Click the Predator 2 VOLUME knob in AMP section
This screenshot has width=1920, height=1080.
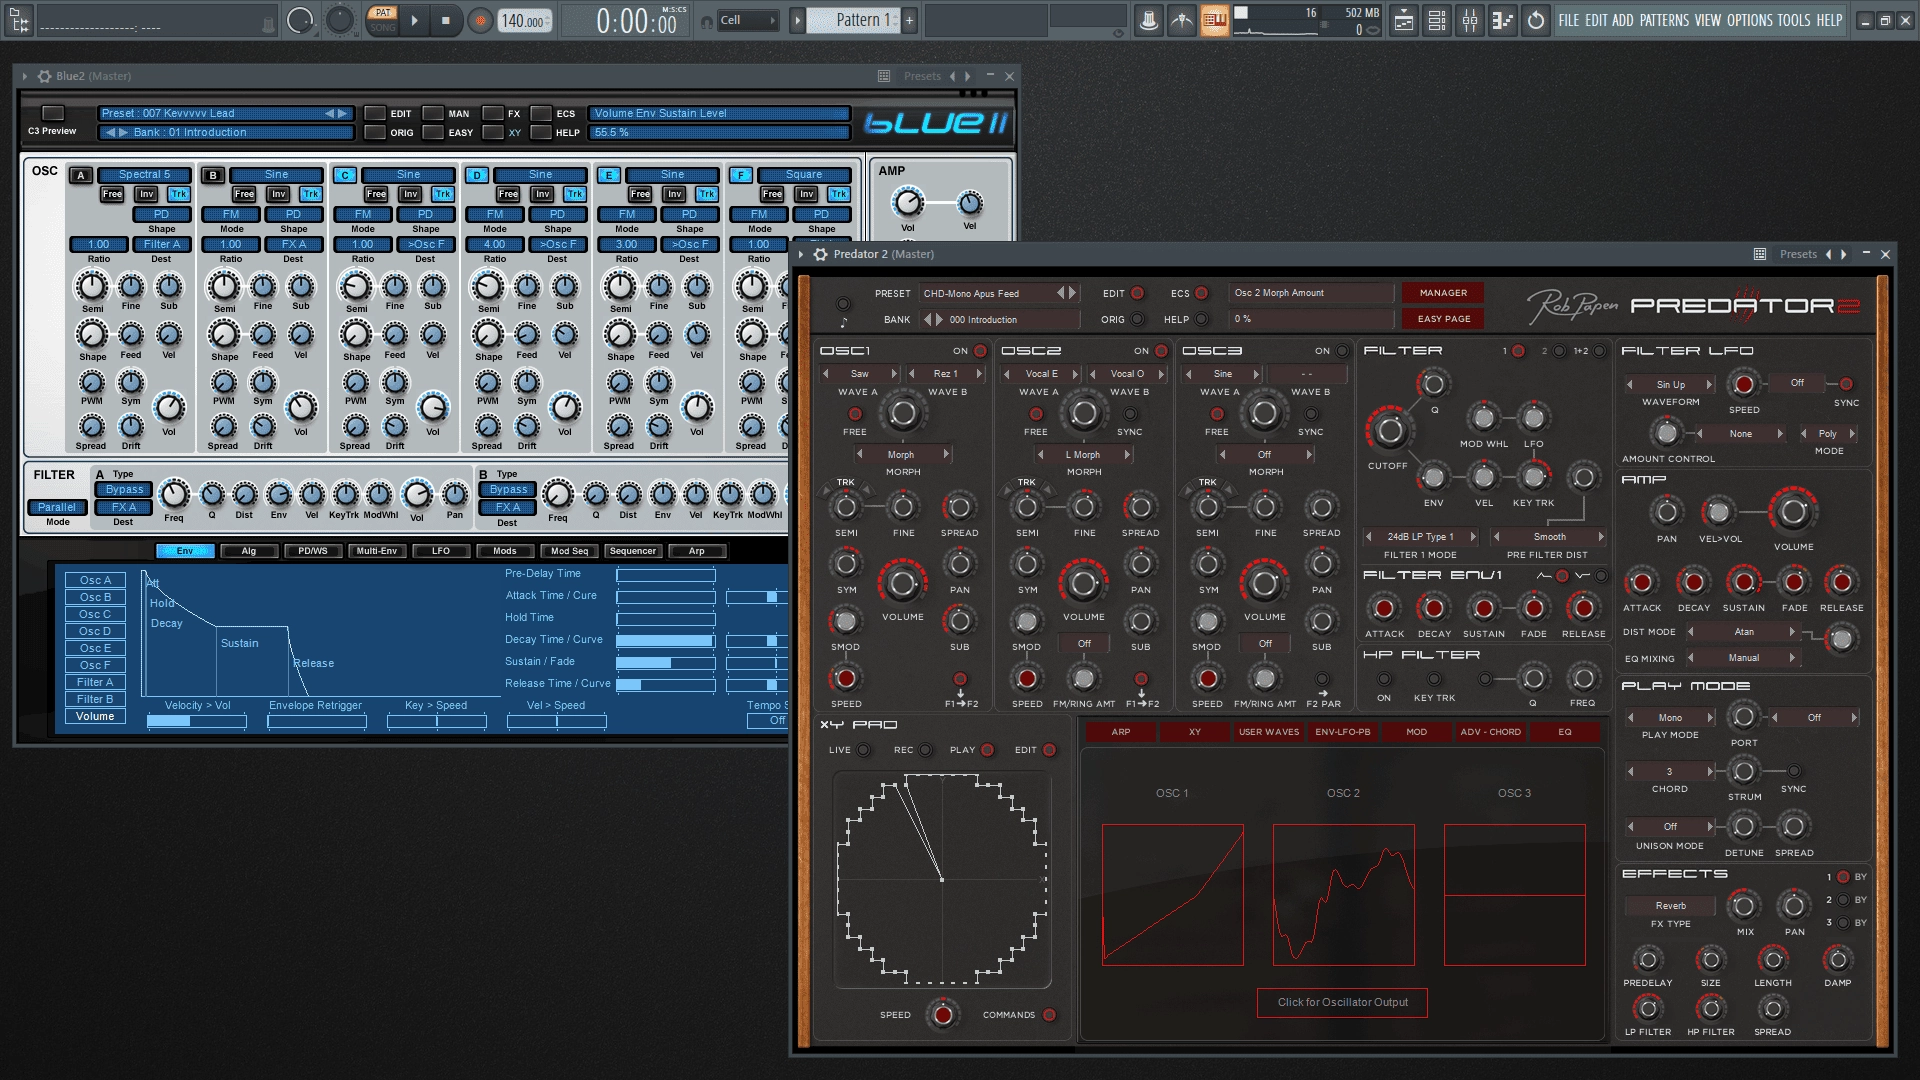(1793, 512)
